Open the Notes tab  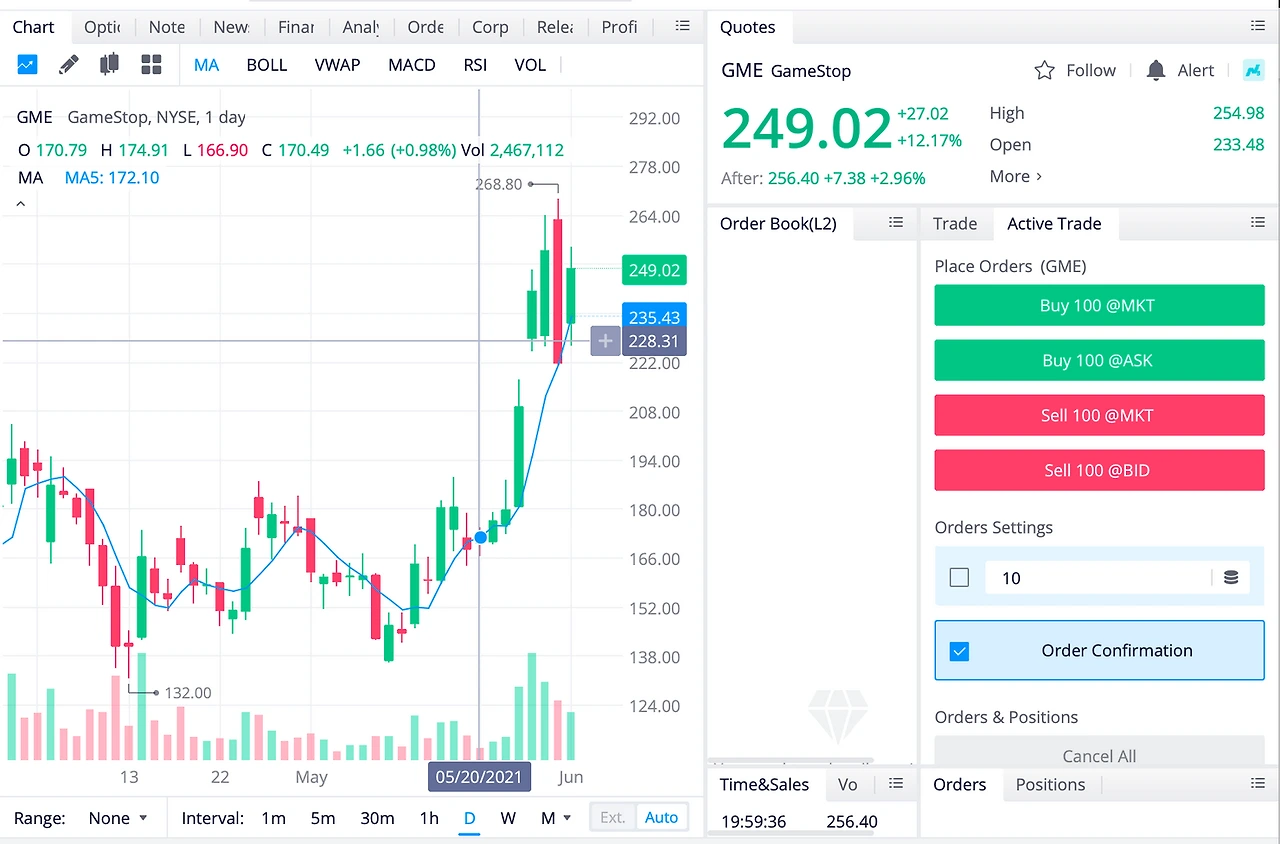(167, 27)
